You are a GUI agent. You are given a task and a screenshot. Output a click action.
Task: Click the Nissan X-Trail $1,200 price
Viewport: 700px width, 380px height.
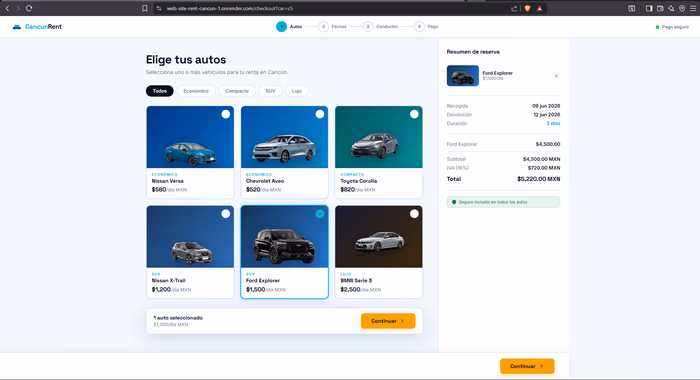click(161, 289)
